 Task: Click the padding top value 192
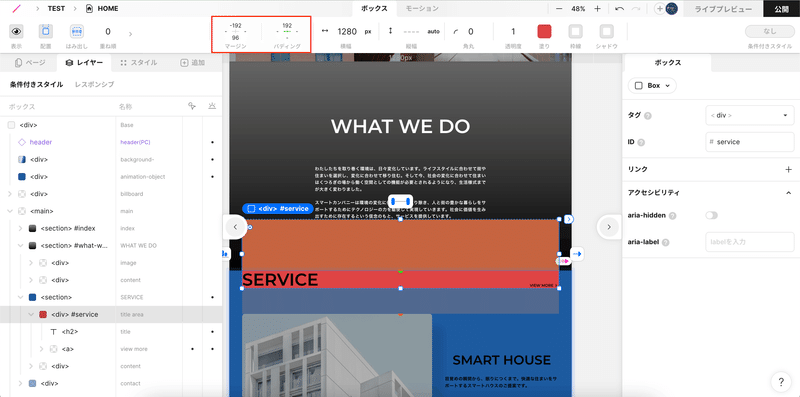click(x=287, y=25)
